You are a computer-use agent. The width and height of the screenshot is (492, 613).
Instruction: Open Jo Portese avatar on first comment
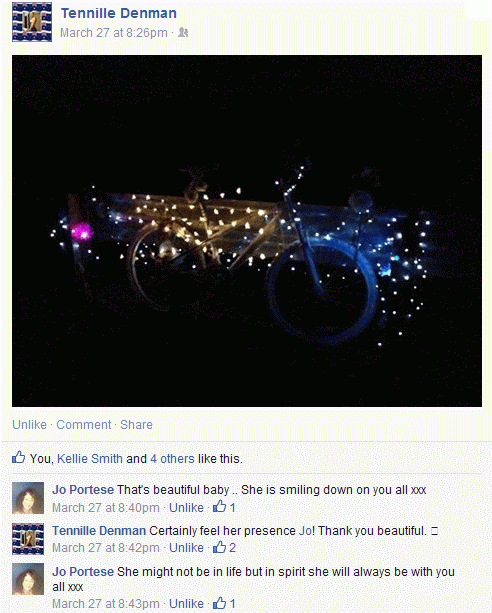pos(28,498)
